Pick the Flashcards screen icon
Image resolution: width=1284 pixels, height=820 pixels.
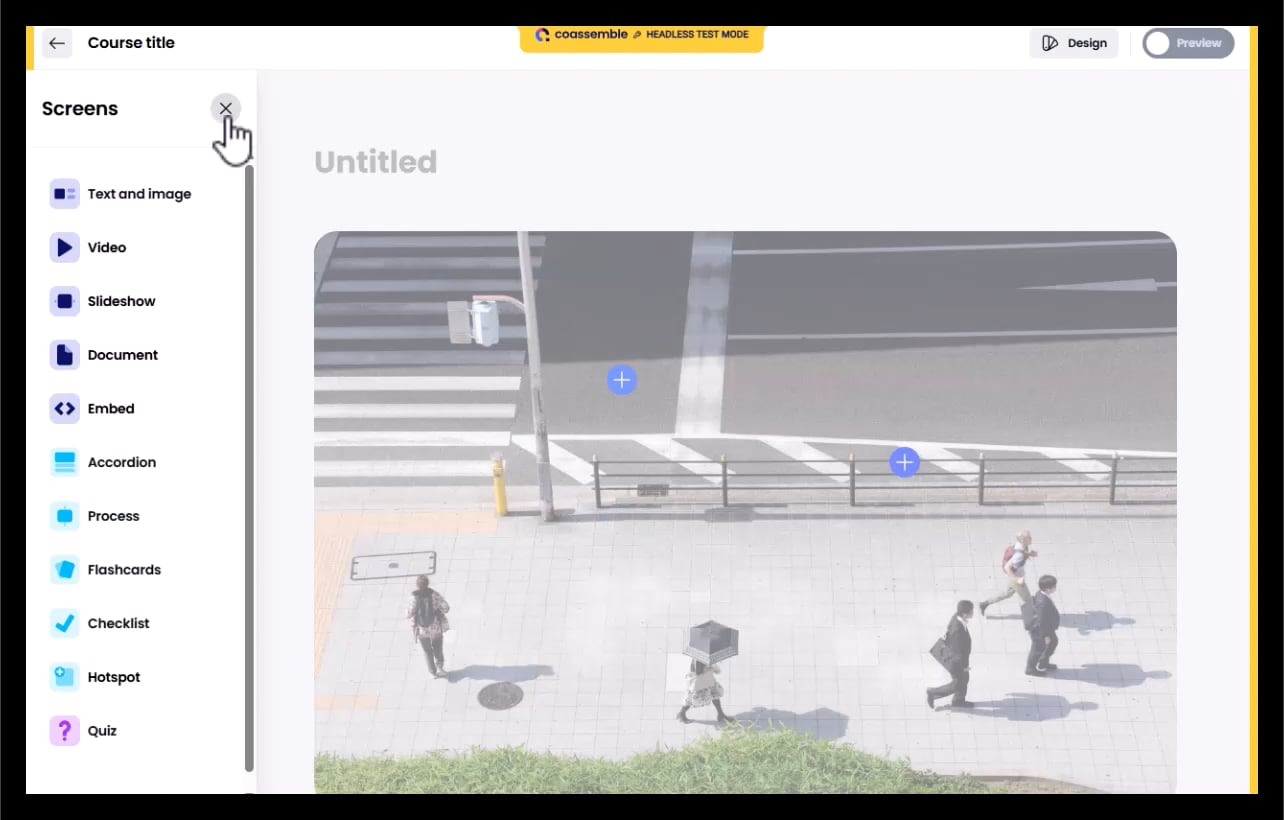(x=65, y=569)
